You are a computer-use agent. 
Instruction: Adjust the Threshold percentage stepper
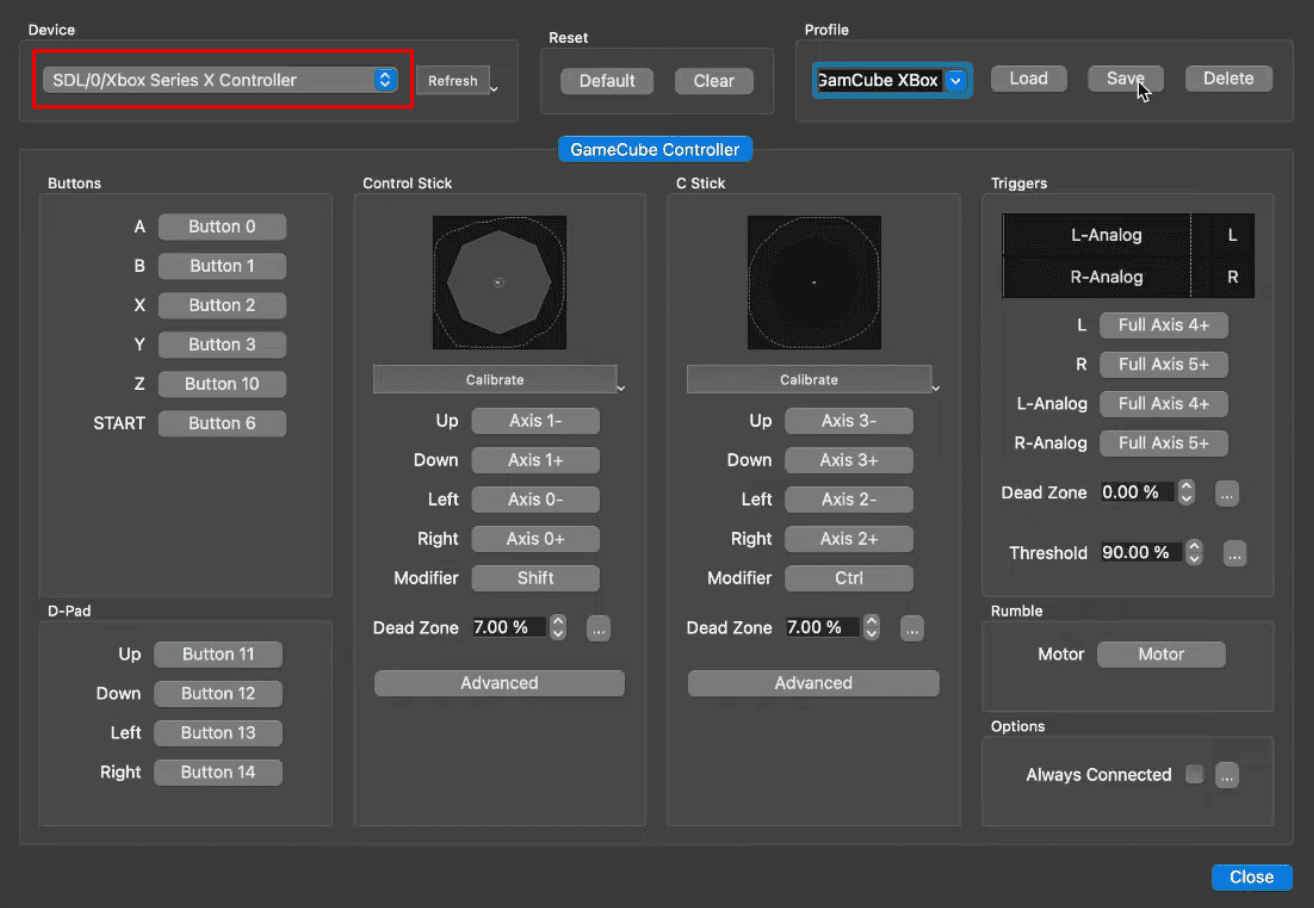tap(1194, 553)
